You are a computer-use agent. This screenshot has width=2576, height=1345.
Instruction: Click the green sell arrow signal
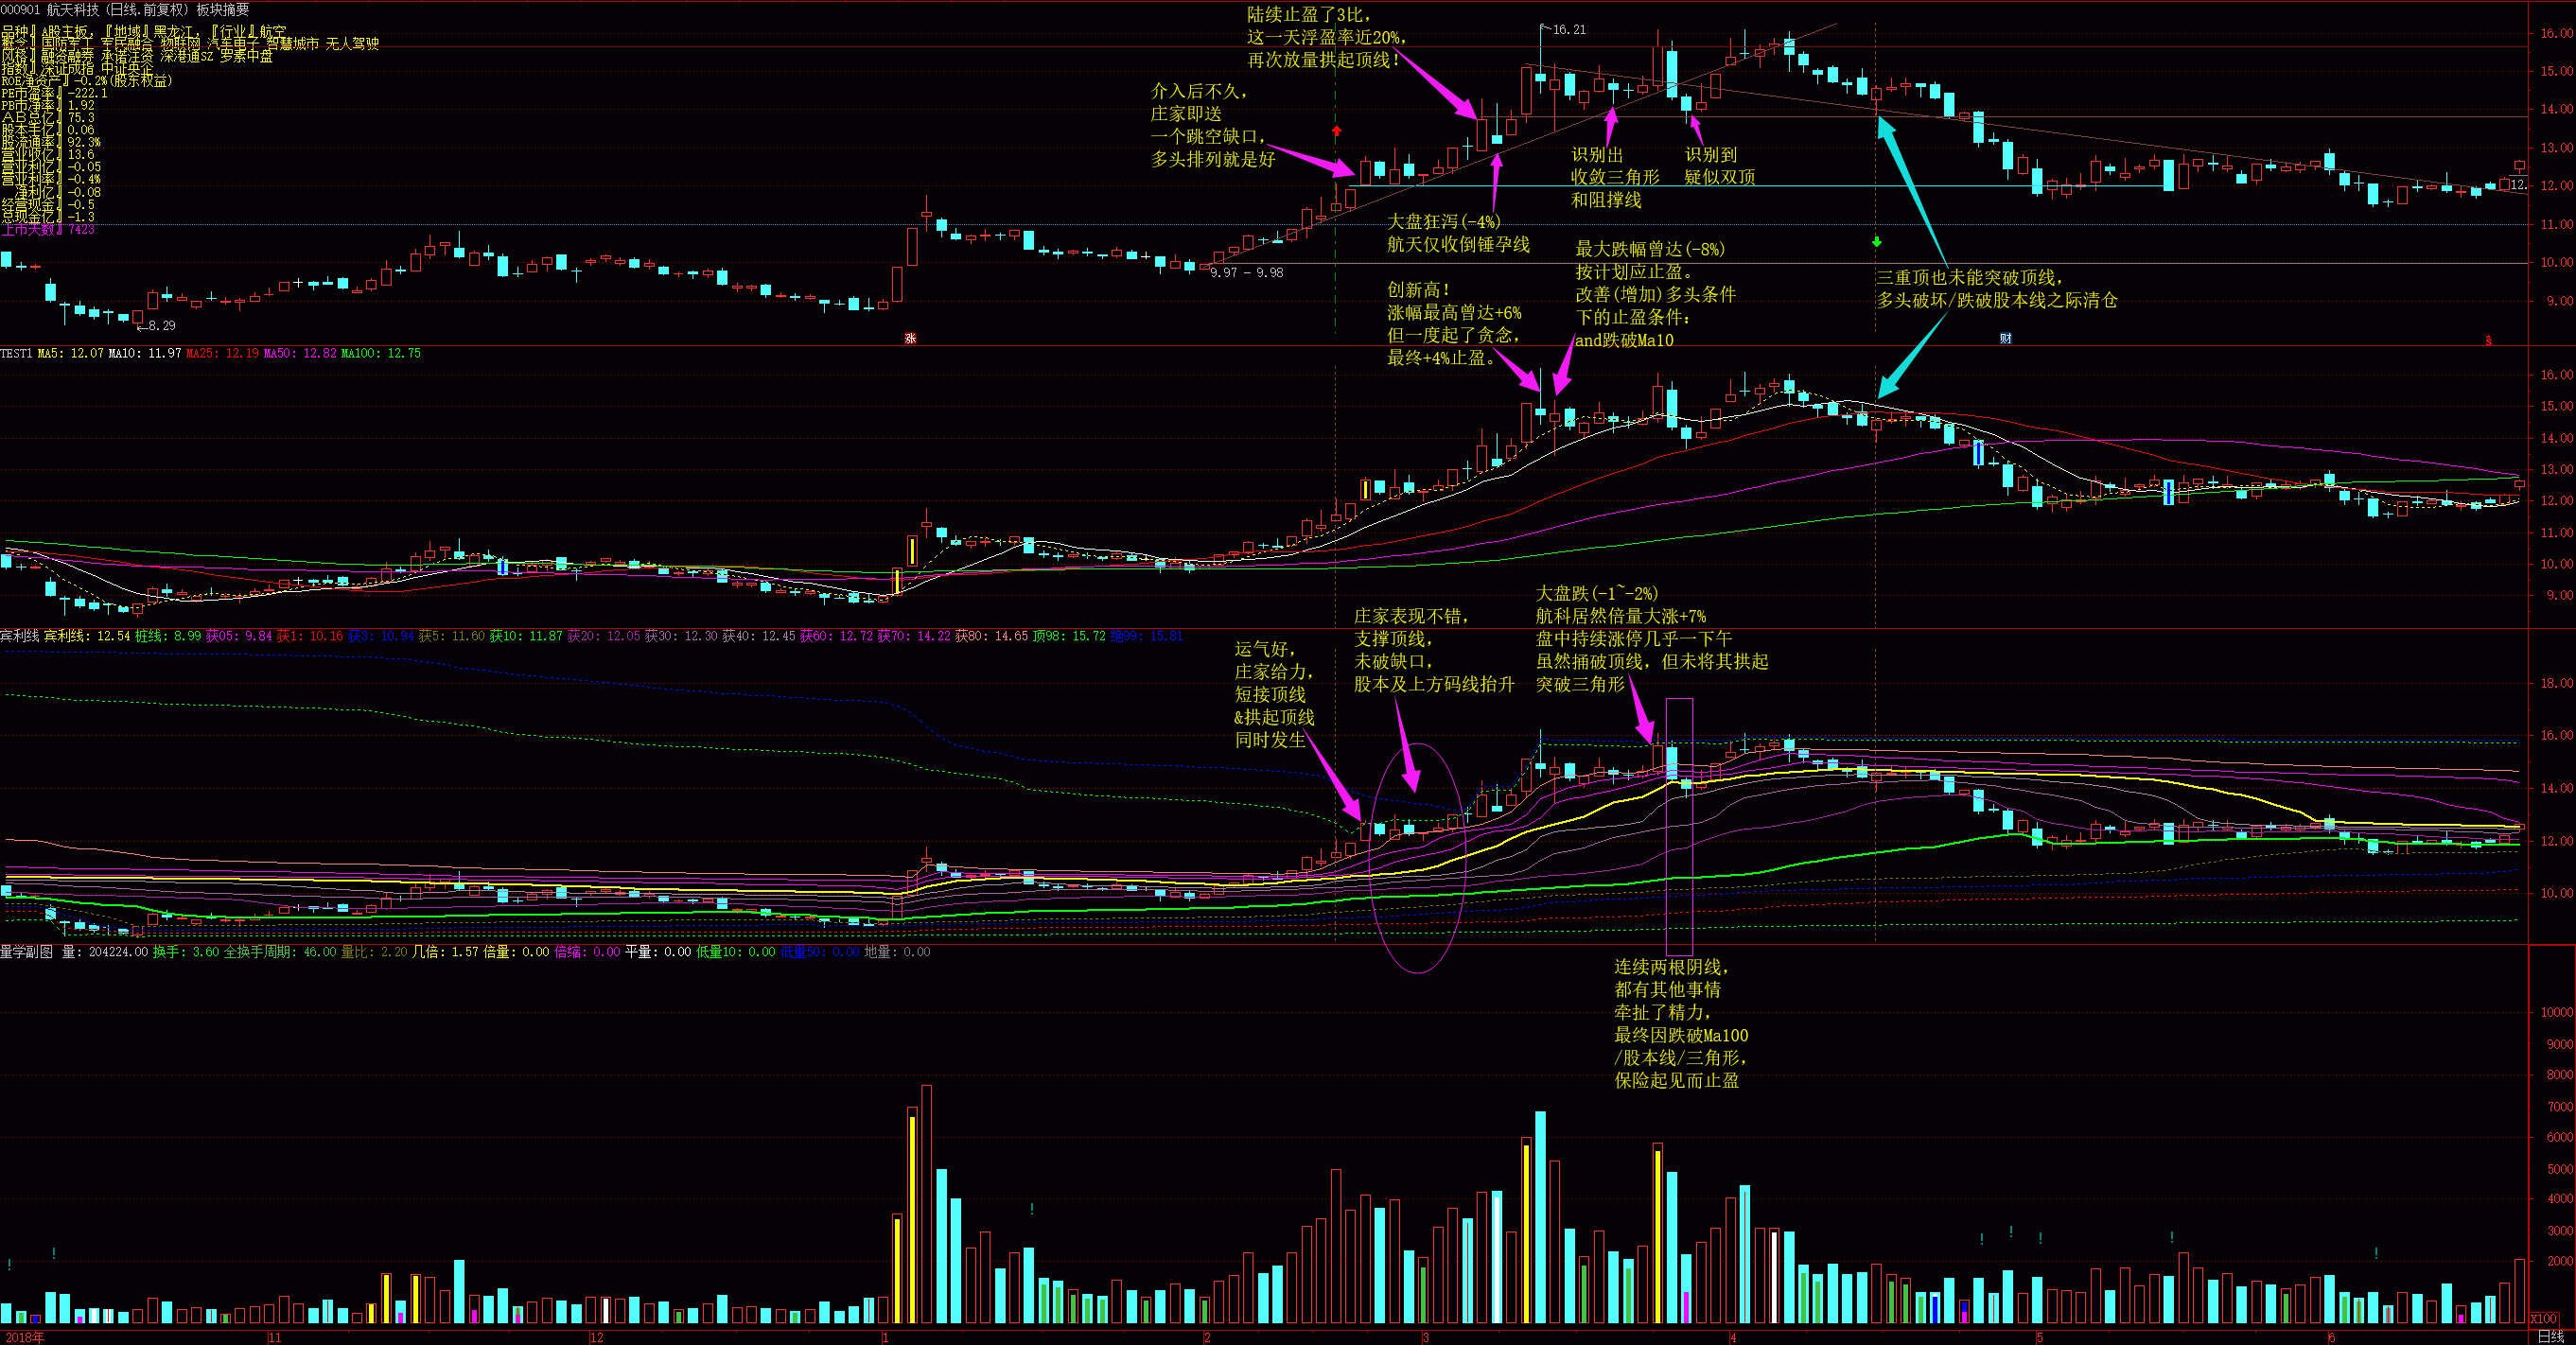click(x=1877, y=242)
